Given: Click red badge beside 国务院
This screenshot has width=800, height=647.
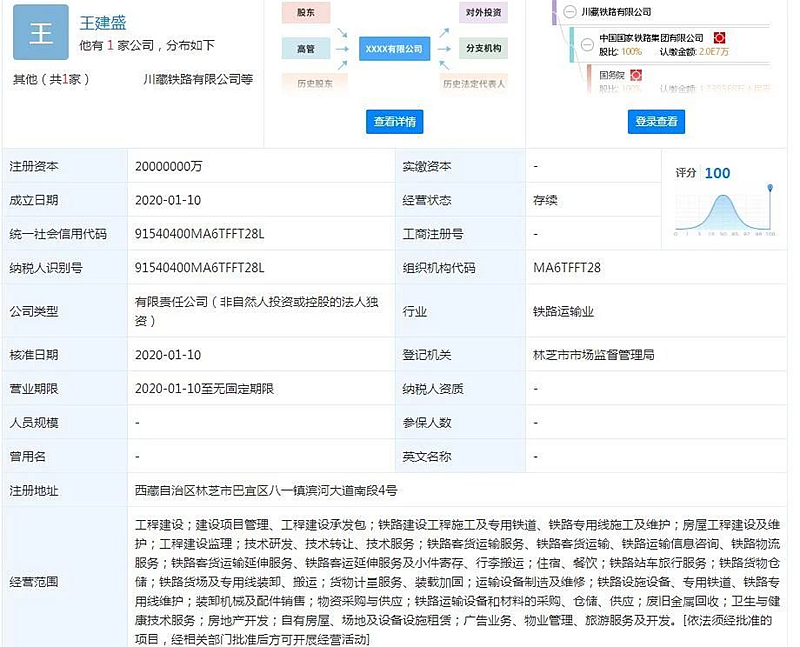Looking at the screenshot, I should coord(636,75).
